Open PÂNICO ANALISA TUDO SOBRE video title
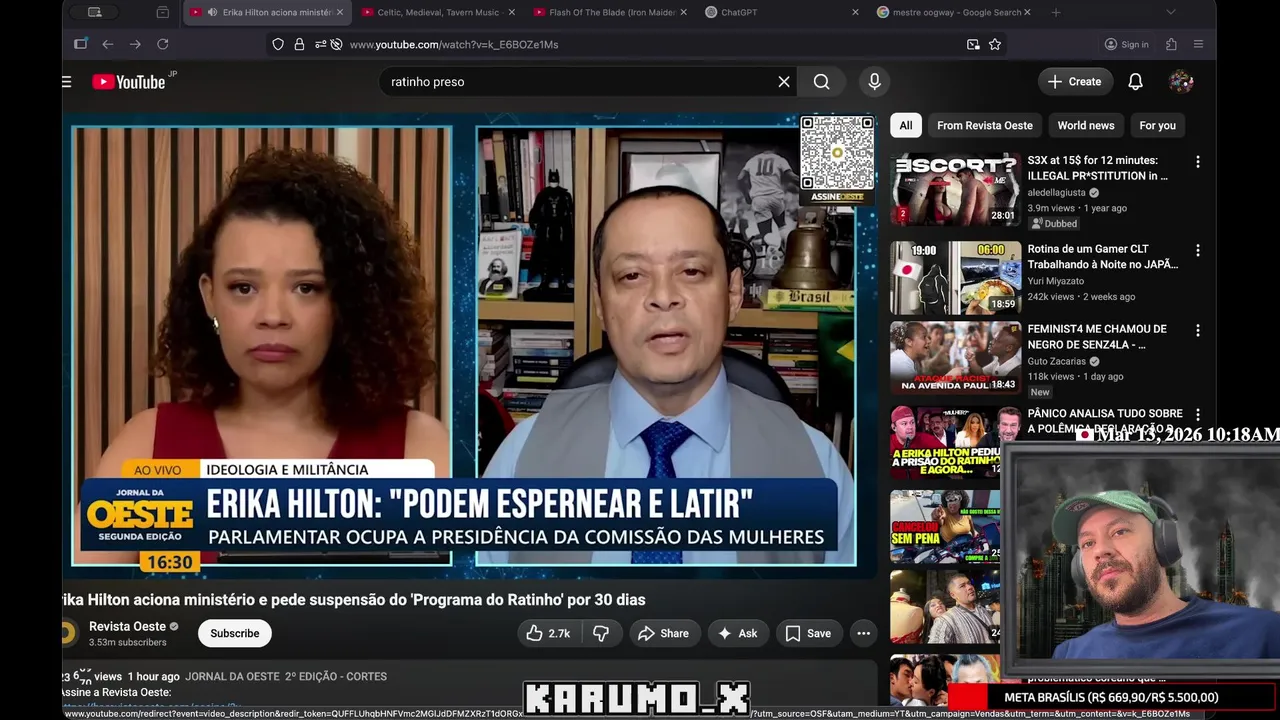Viewport: 1280px width, 720px height. (1105, 421)
